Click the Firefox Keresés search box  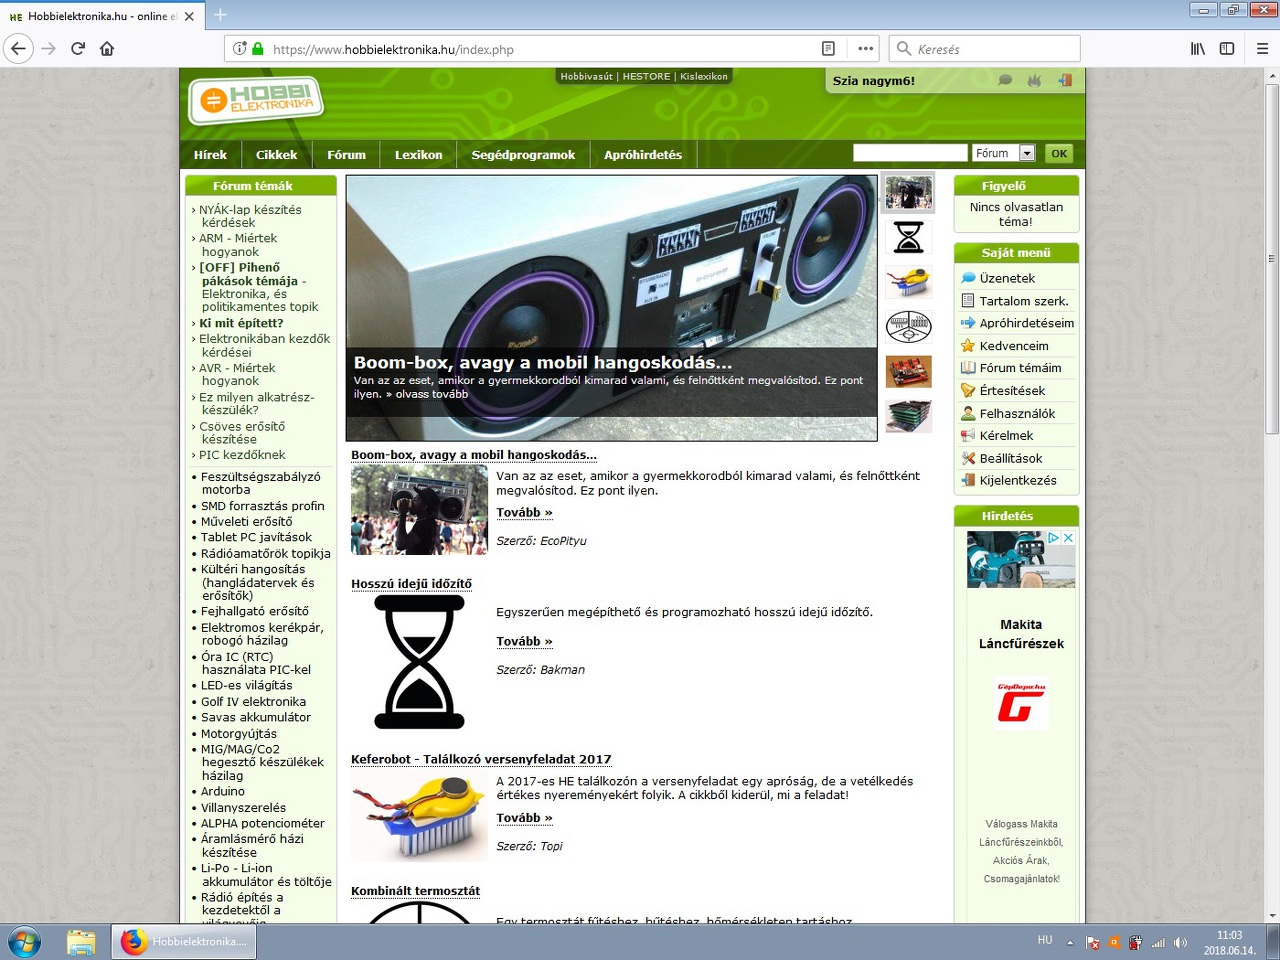pyautogui.click(x=984, y=48)
